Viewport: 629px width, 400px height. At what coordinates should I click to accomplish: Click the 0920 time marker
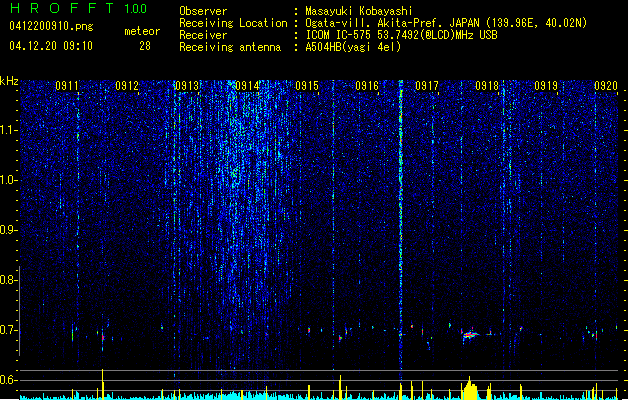[x=606, y=86]
